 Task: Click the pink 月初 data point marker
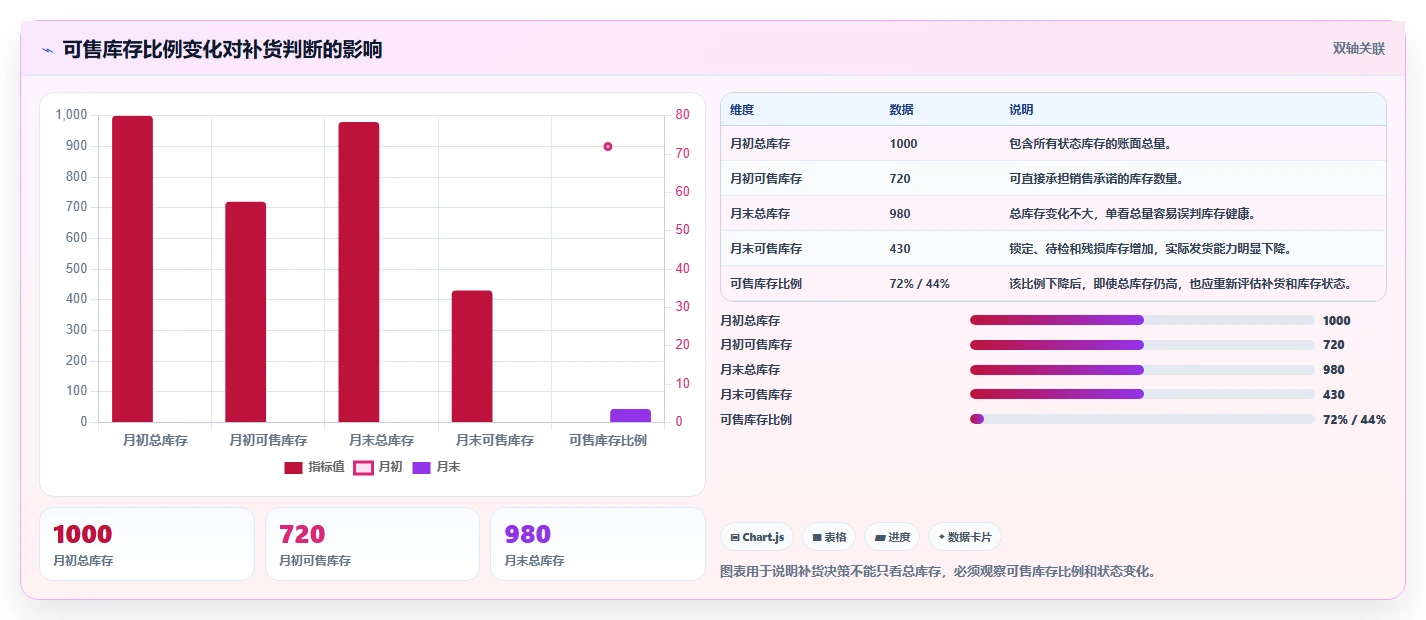coord(608,146)
